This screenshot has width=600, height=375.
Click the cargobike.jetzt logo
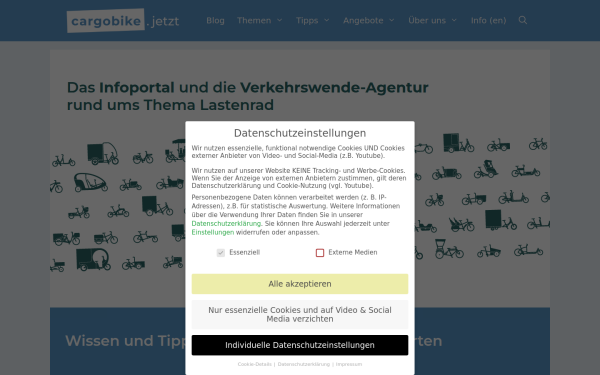123,21
